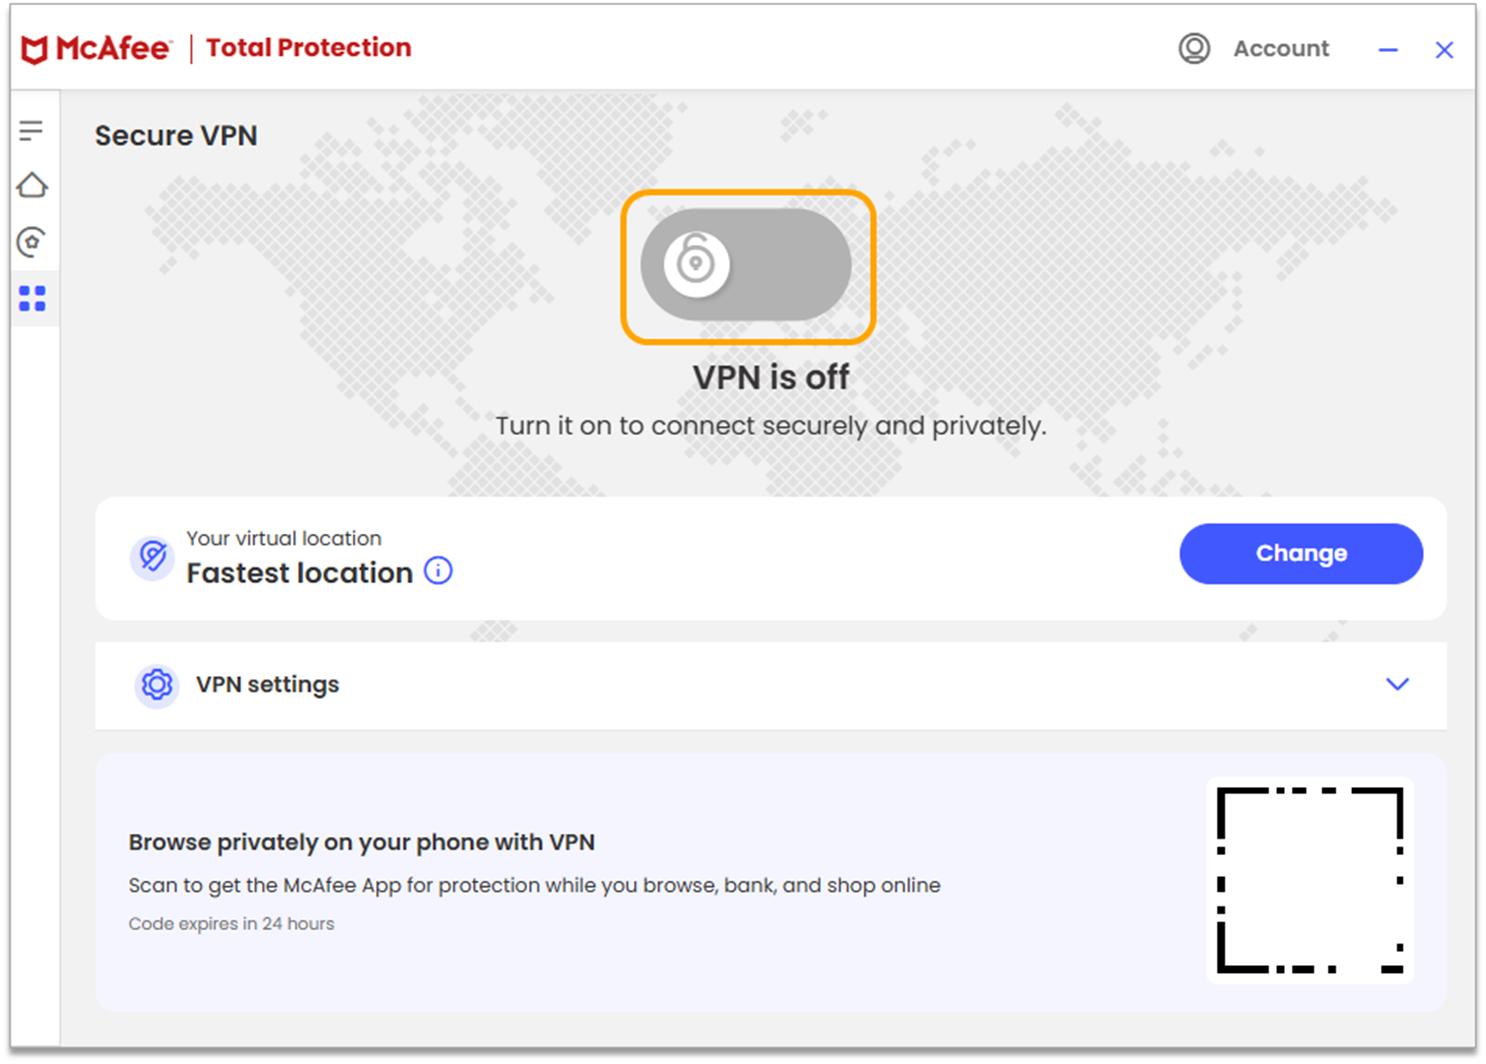Image resolution: width=1486 pixels, height=1064 pixels.
Task: Click the QR code for the McAfee App
Action: (x=1309, y=880)
